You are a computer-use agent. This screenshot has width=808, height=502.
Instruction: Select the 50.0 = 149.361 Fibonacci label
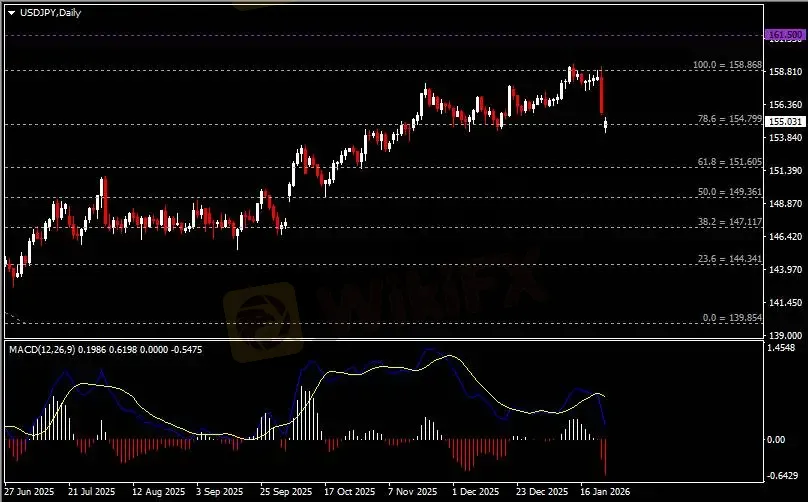(729, 191)
